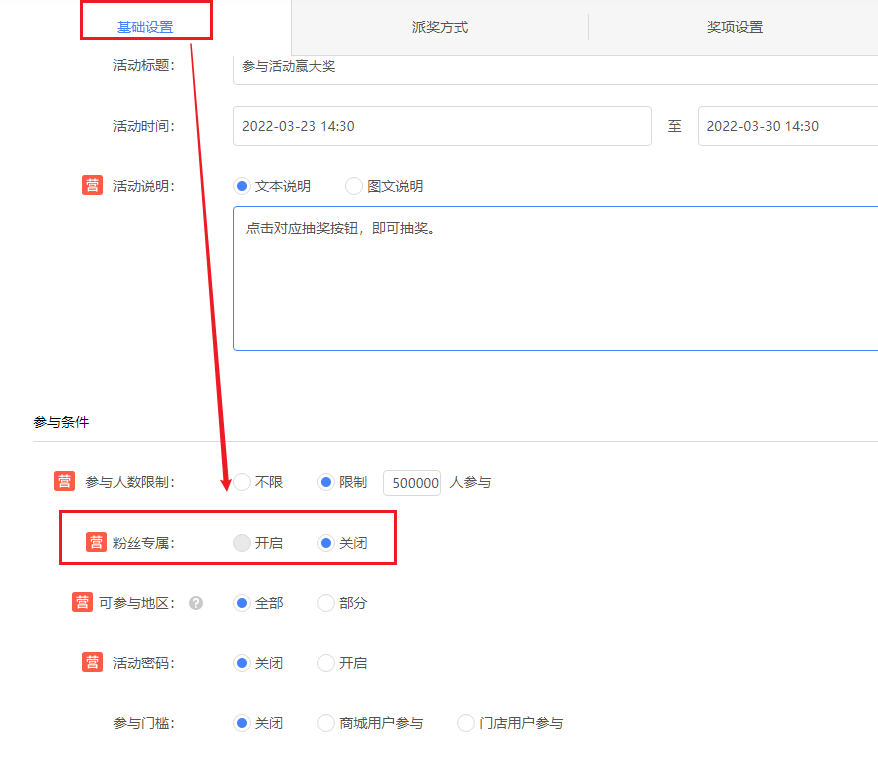Switch to the 基础设置 tab
The height and width of the screenshot is (780, 878).
pyautogui.click(x=145, y=27)
